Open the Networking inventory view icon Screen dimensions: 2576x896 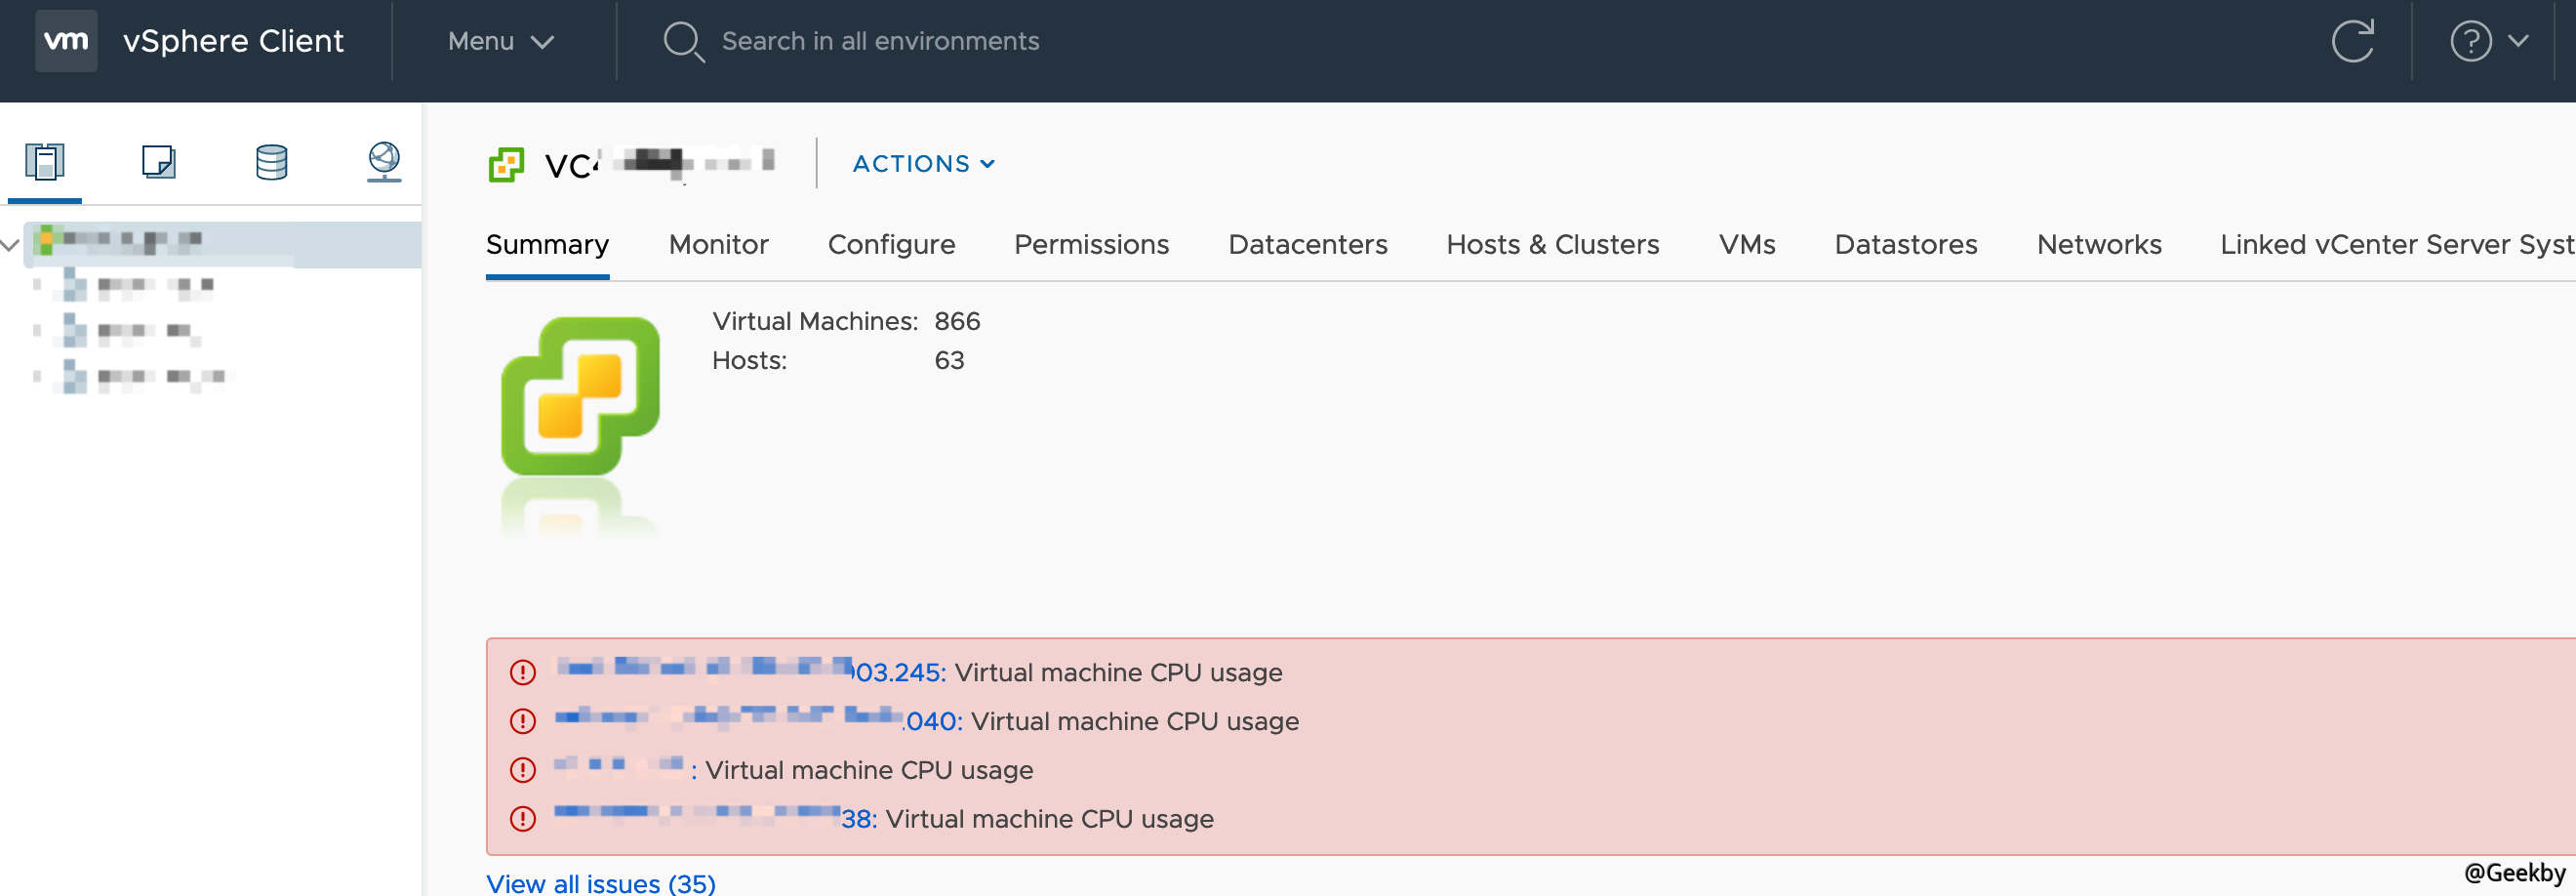point(384,161)
